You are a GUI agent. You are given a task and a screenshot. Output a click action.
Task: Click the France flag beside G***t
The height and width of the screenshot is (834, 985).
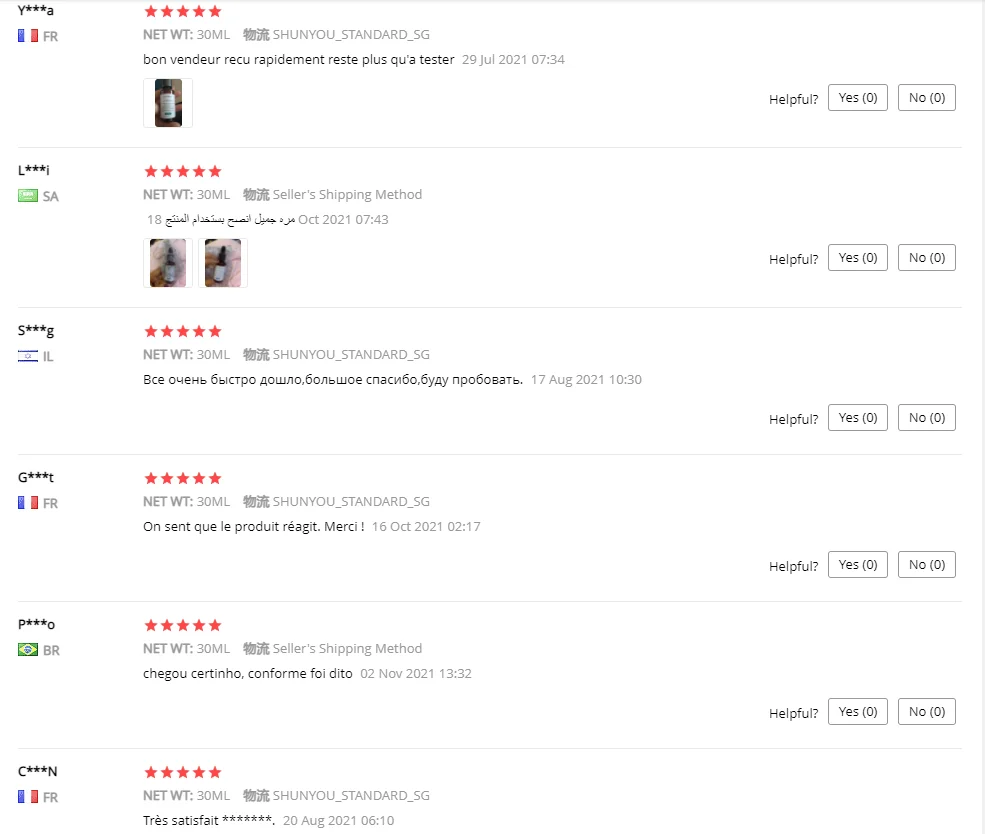(28, 503)
